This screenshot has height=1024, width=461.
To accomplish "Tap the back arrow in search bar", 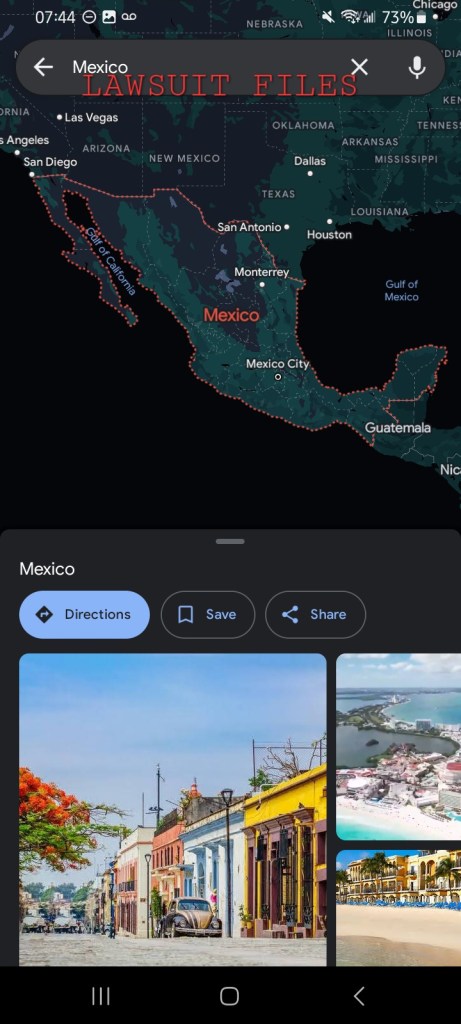I will click(43, 67).
